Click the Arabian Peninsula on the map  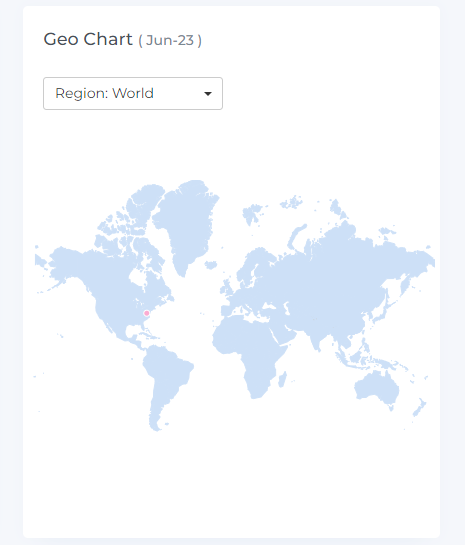[x=283, y=332]
